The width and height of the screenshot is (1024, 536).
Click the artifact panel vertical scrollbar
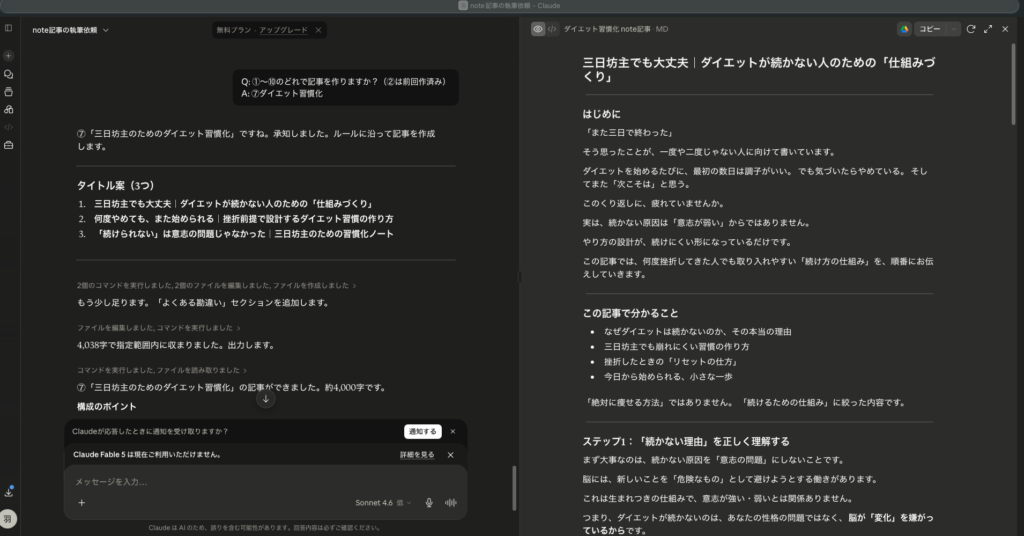coord(1014,84)
